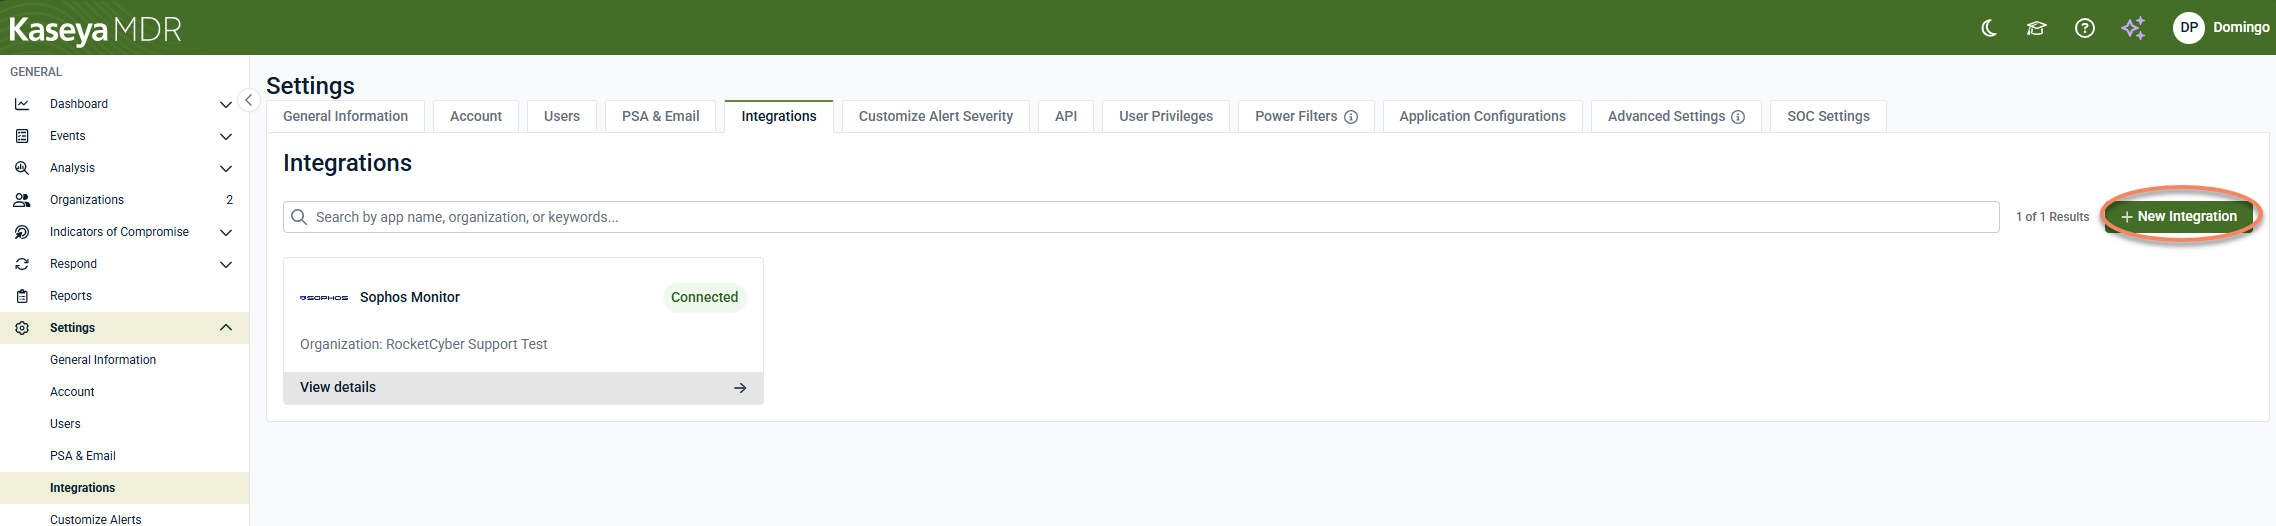The height and width of the screenshot is (526, 2276).
Task: Expand the Analysis menu chevron
Action: [226, 168]
